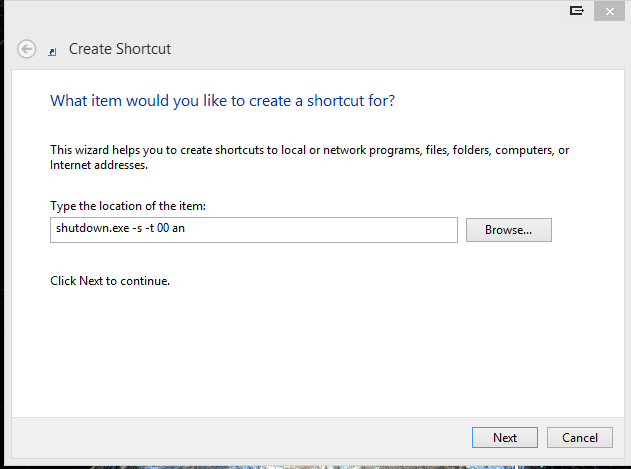Close the Create Shortcut wizard window
This screenshot has width=631, height=469.
pos(609,11)
